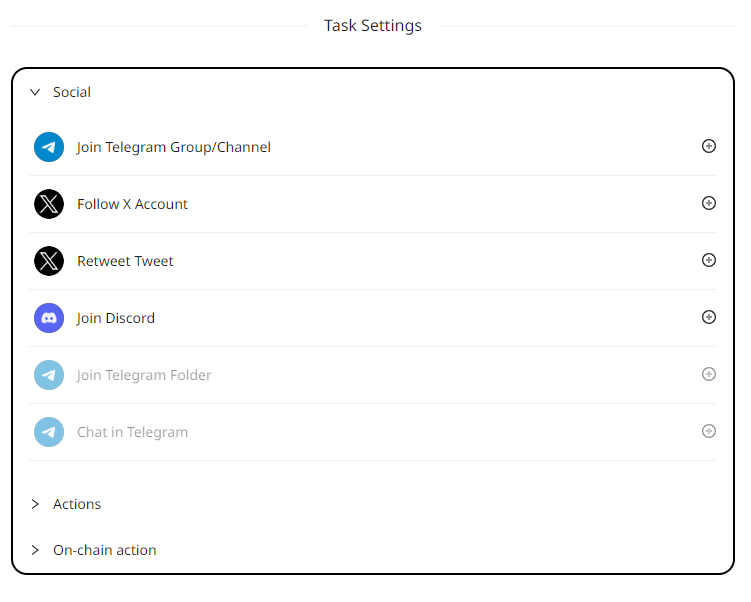The image size is (751, 602).
Task: Expand the Actions section chevron
Action: pos(35,504)
